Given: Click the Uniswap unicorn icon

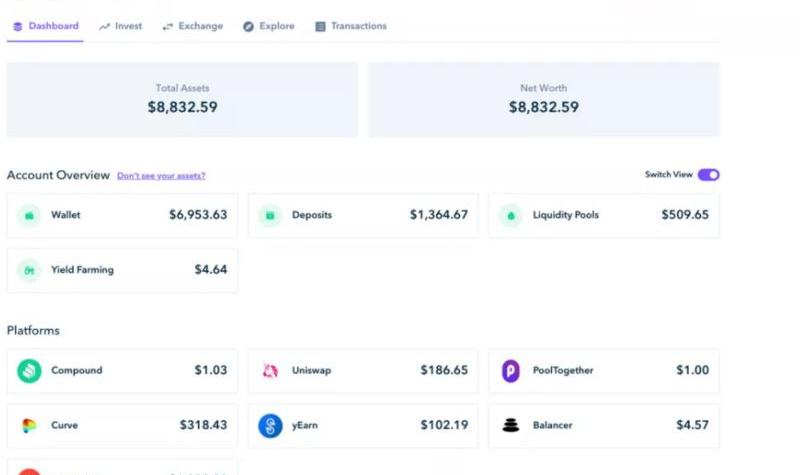Looking at the screenshot, I should pos(270,371).
